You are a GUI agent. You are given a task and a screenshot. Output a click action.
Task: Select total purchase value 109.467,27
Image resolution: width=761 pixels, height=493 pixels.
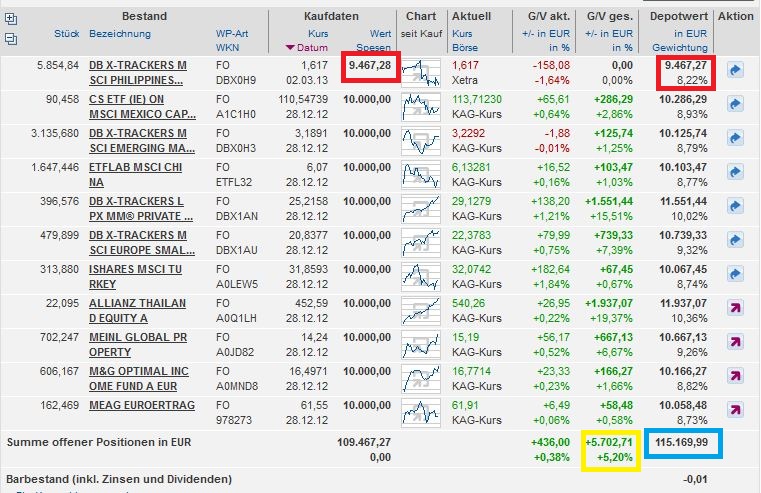tap(364, 442)
